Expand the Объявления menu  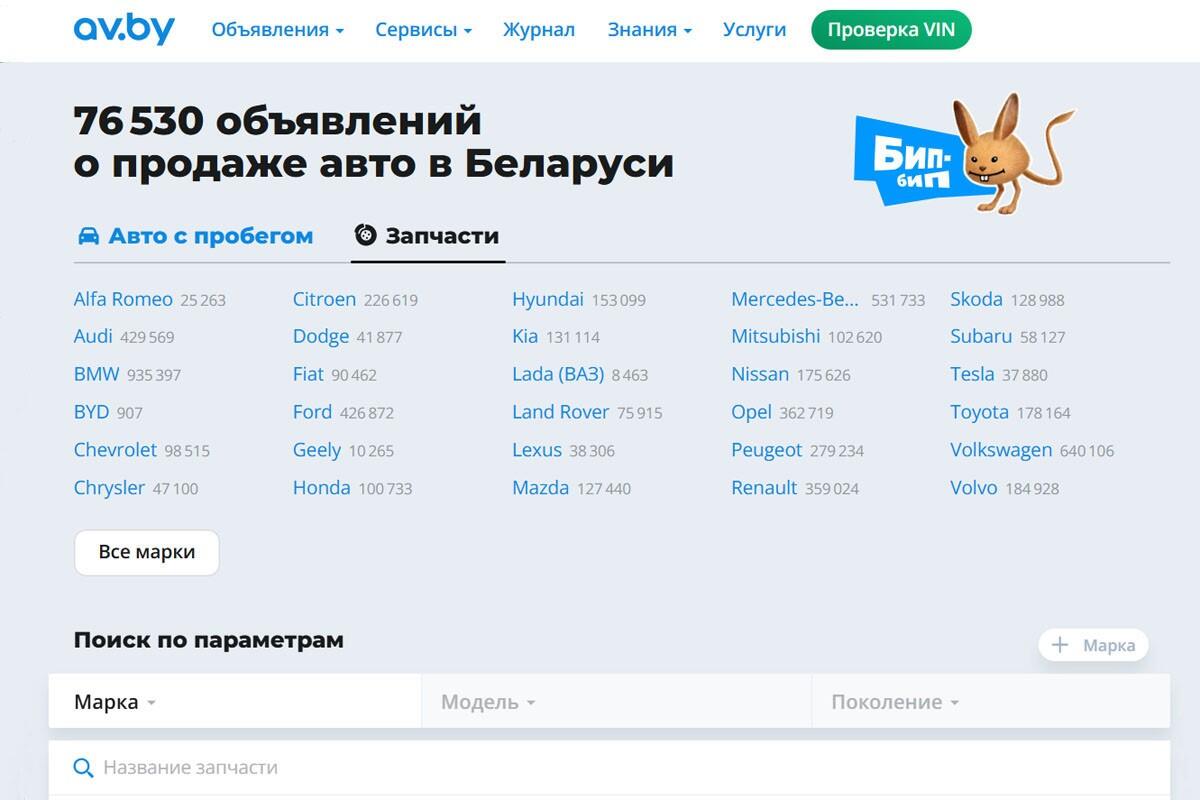pyautogui.click(x=277, y=30)
